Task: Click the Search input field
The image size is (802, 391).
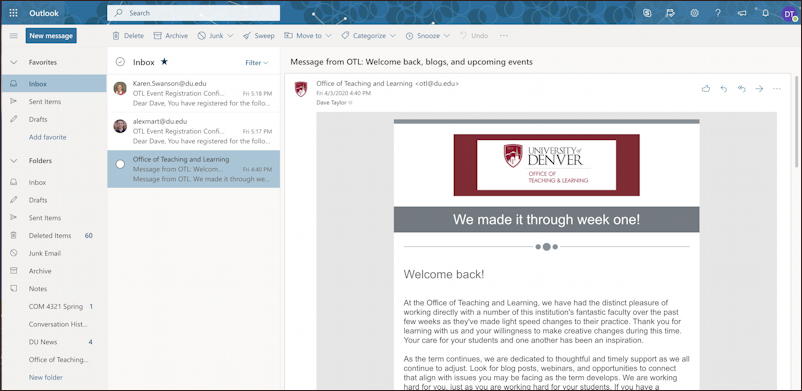Action: point(193,13)
